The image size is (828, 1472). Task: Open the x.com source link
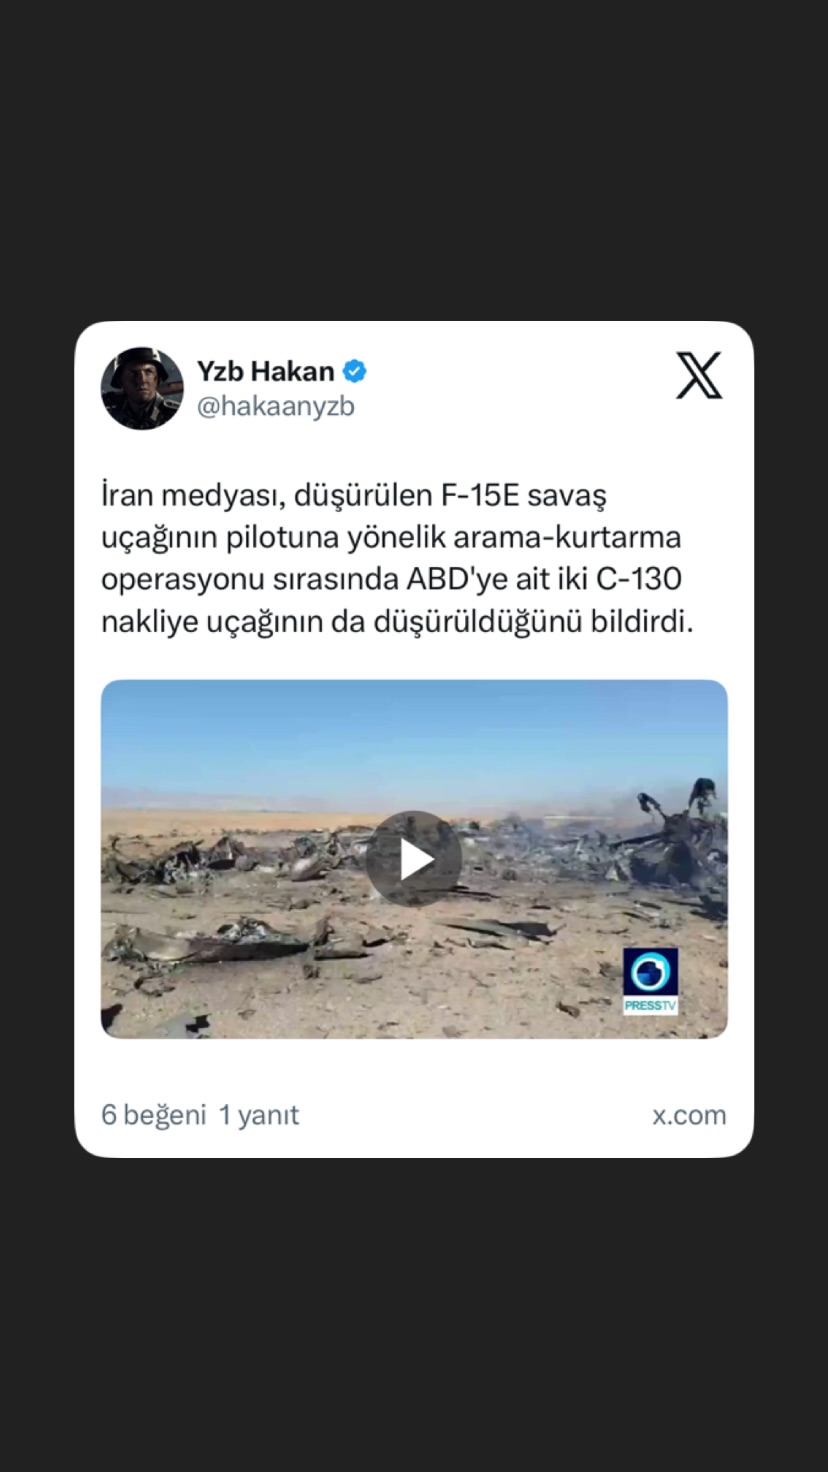[x=689, y=1115]
